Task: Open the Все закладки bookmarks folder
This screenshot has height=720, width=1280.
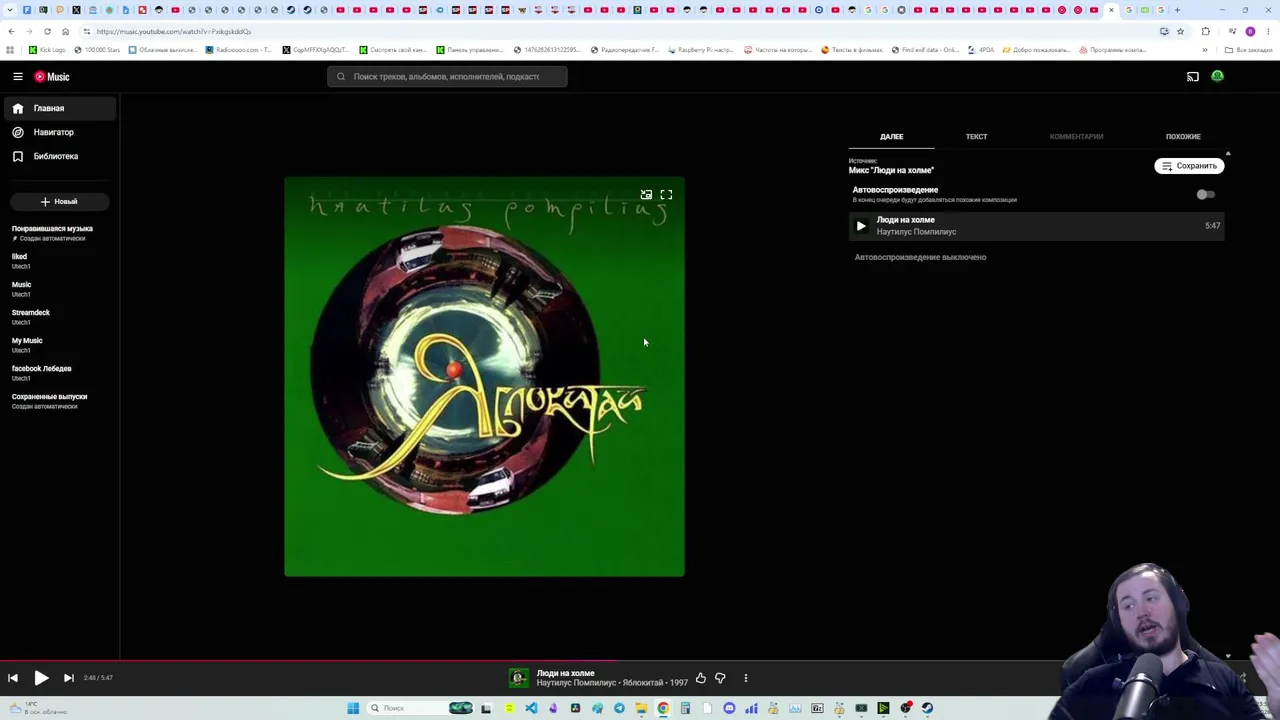Action: pos(1250,50)
